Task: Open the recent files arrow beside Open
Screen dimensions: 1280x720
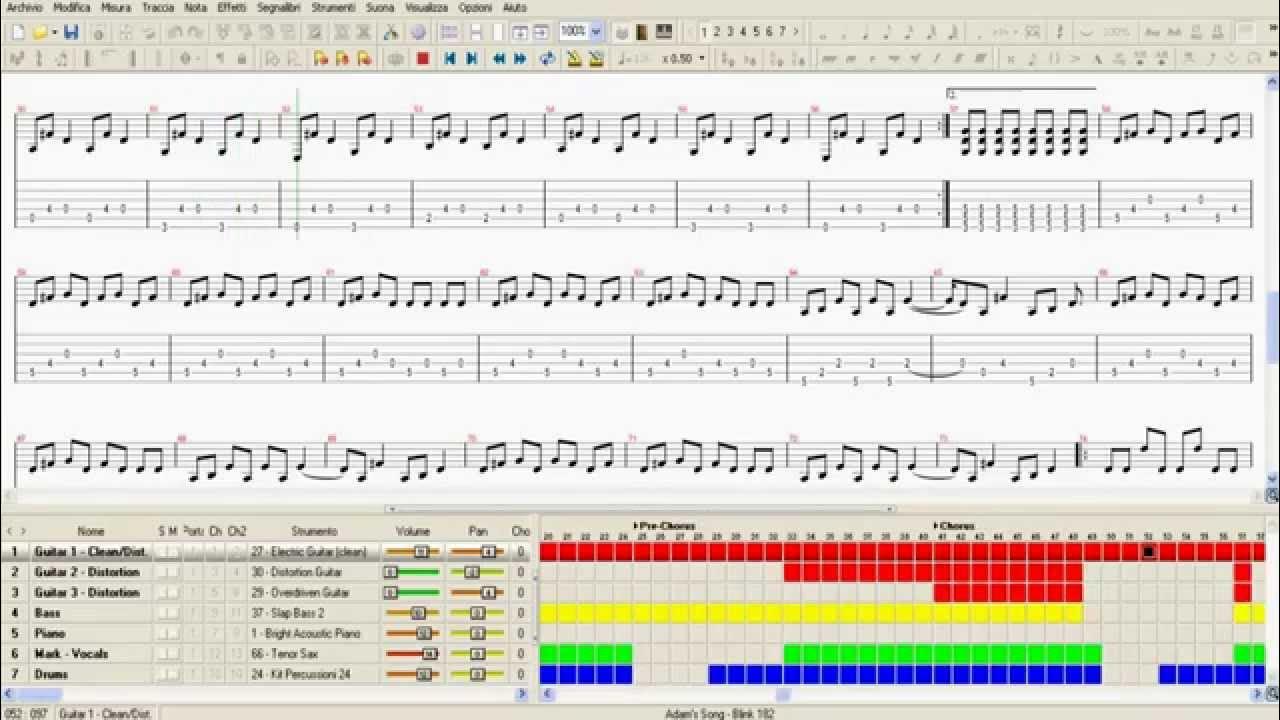Action: click(54, 32)
